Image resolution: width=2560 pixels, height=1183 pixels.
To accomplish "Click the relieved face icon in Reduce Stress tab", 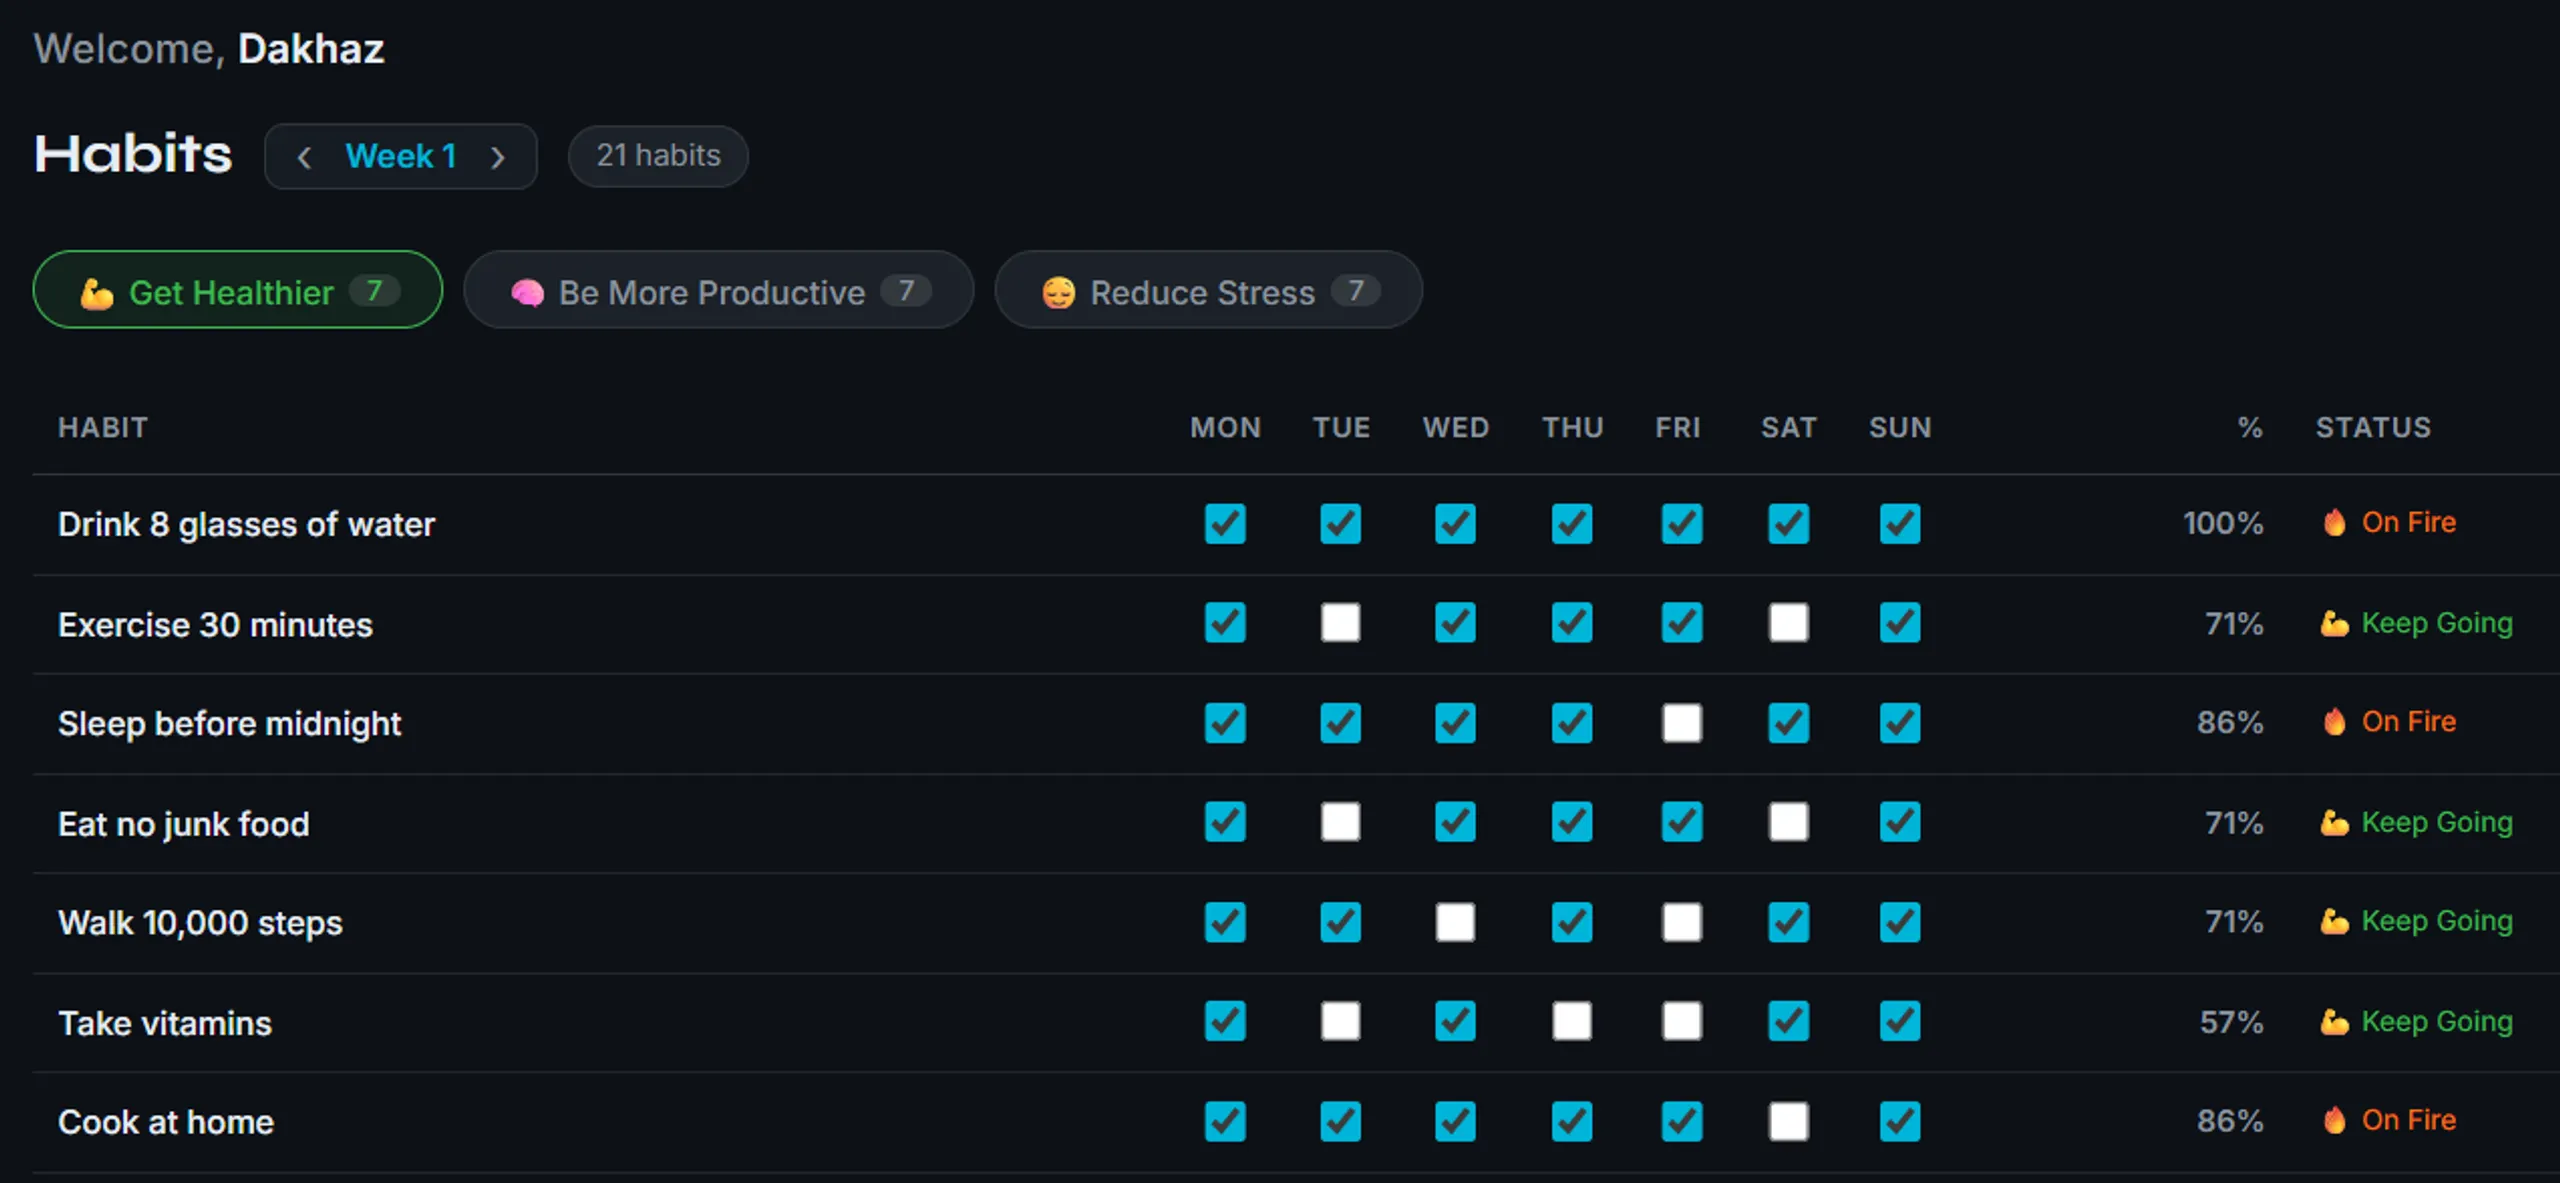I will [1058, 293].
